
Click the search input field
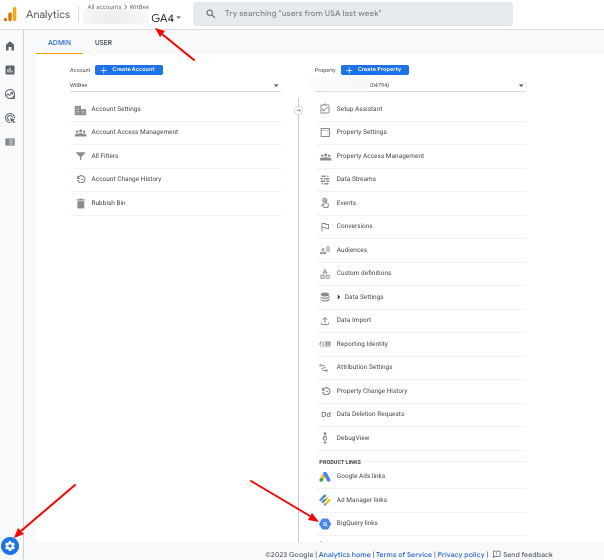point(353,14)
